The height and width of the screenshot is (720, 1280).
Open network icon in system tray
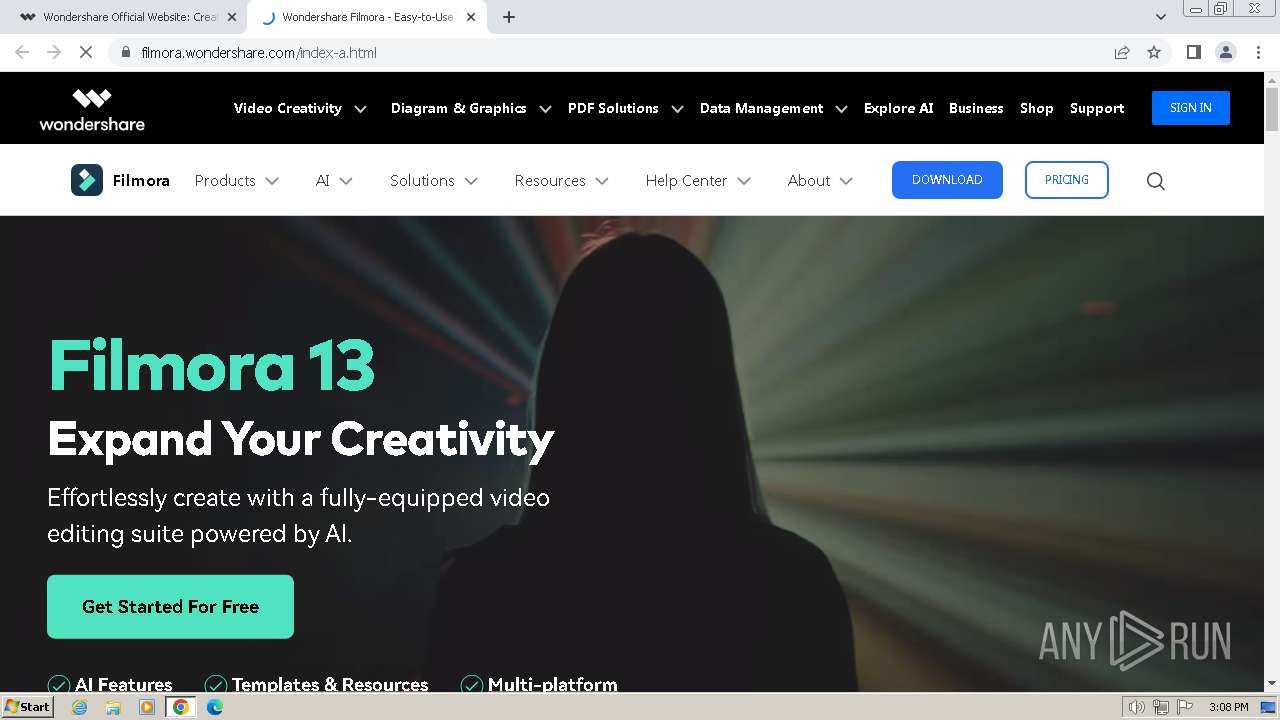coord(1163,707)
